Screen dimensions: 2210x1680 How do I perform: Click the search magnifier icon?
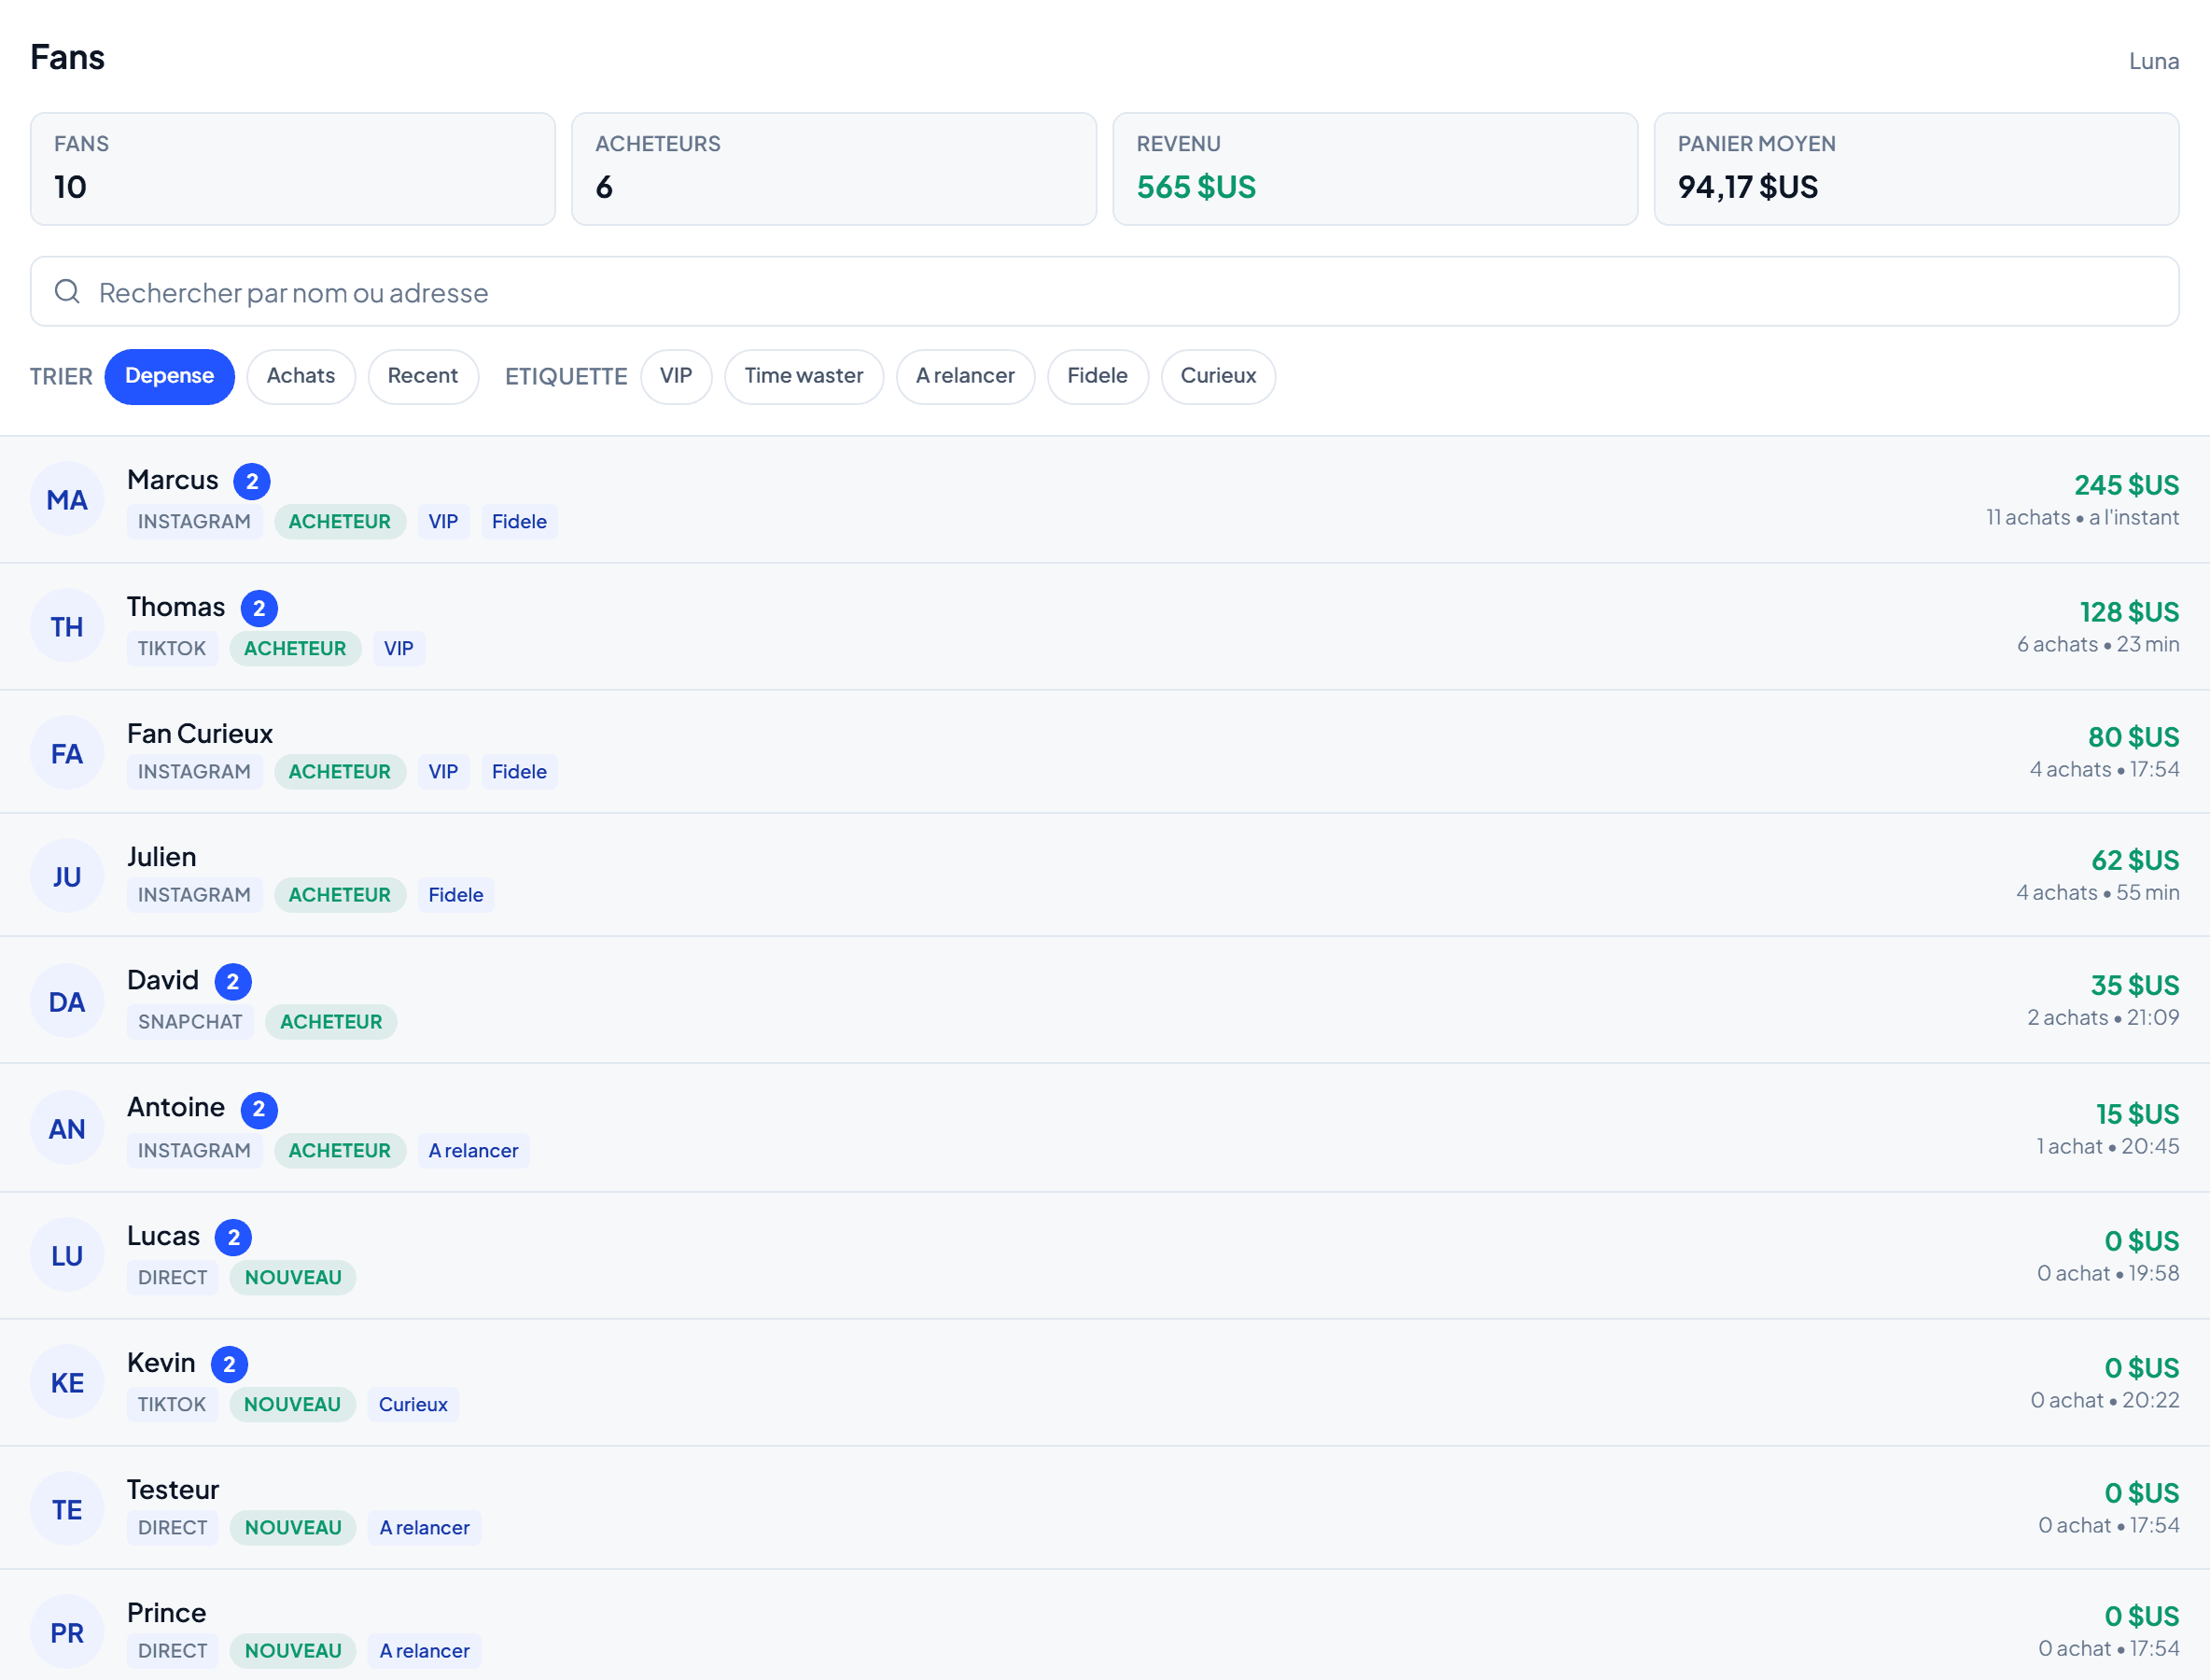click(67, 291)
